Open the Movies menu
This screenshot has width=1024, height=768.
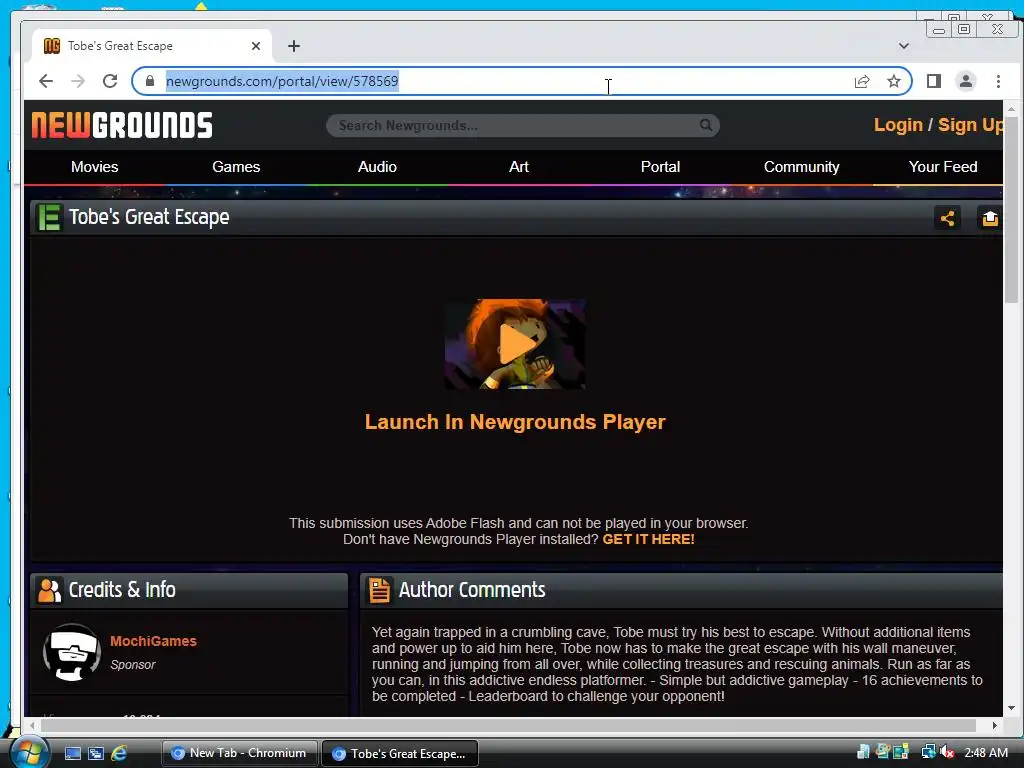(x=95, y=167)
